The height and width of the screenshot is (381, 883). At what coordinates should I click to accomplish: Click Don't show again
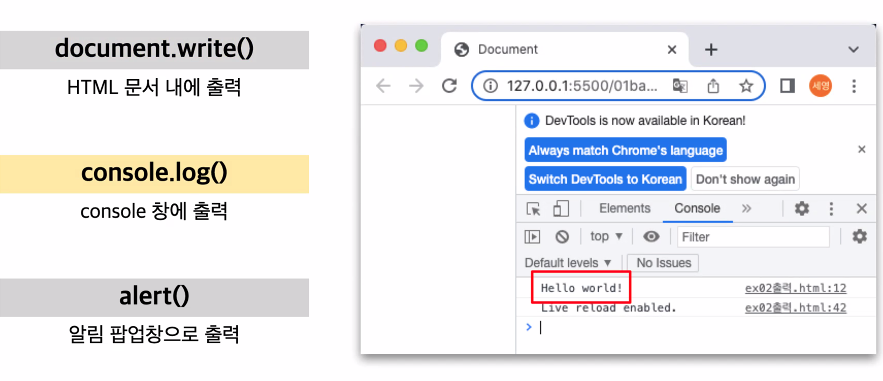click(x=746, y=180)
